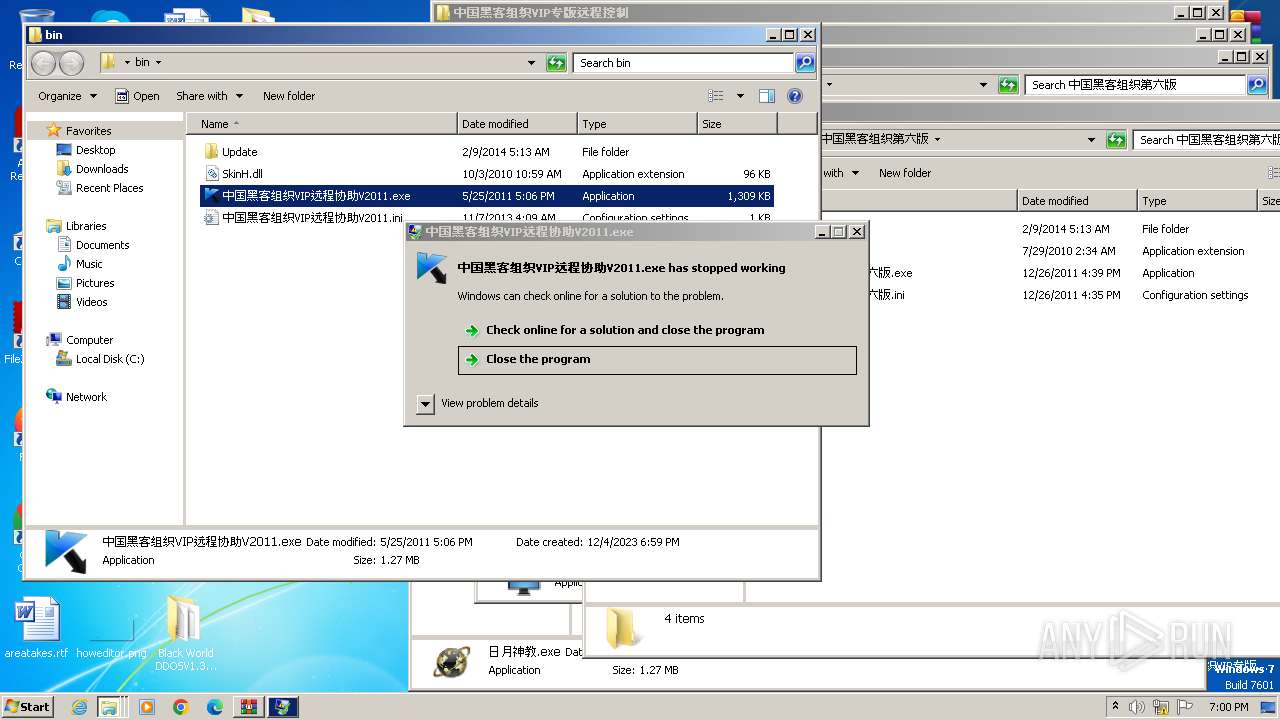Select 日月神教.exe details icon

452,661
